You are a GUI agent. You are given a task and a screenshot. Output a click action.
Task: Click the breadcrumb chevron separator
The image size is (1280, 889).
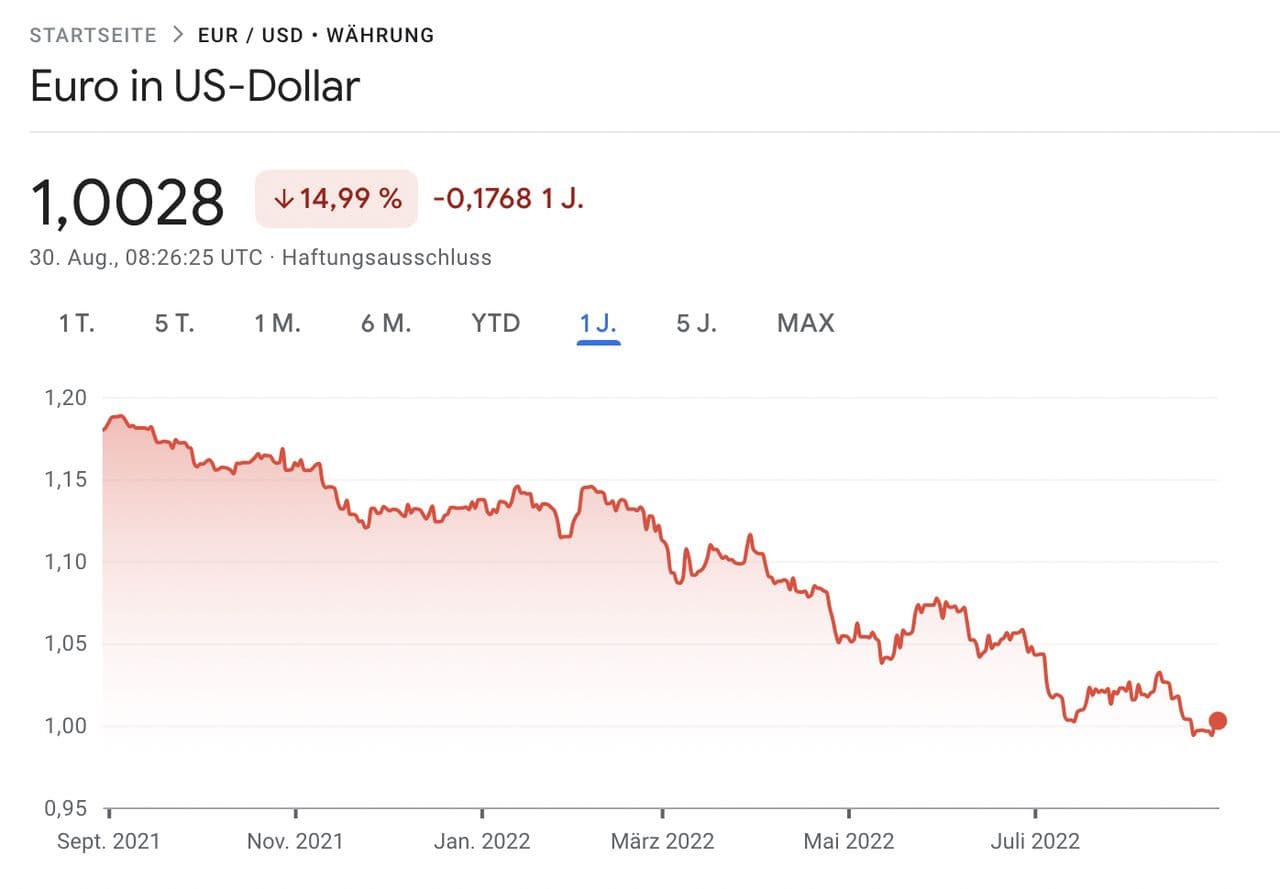pyautogui.click(x=178, y=35)
